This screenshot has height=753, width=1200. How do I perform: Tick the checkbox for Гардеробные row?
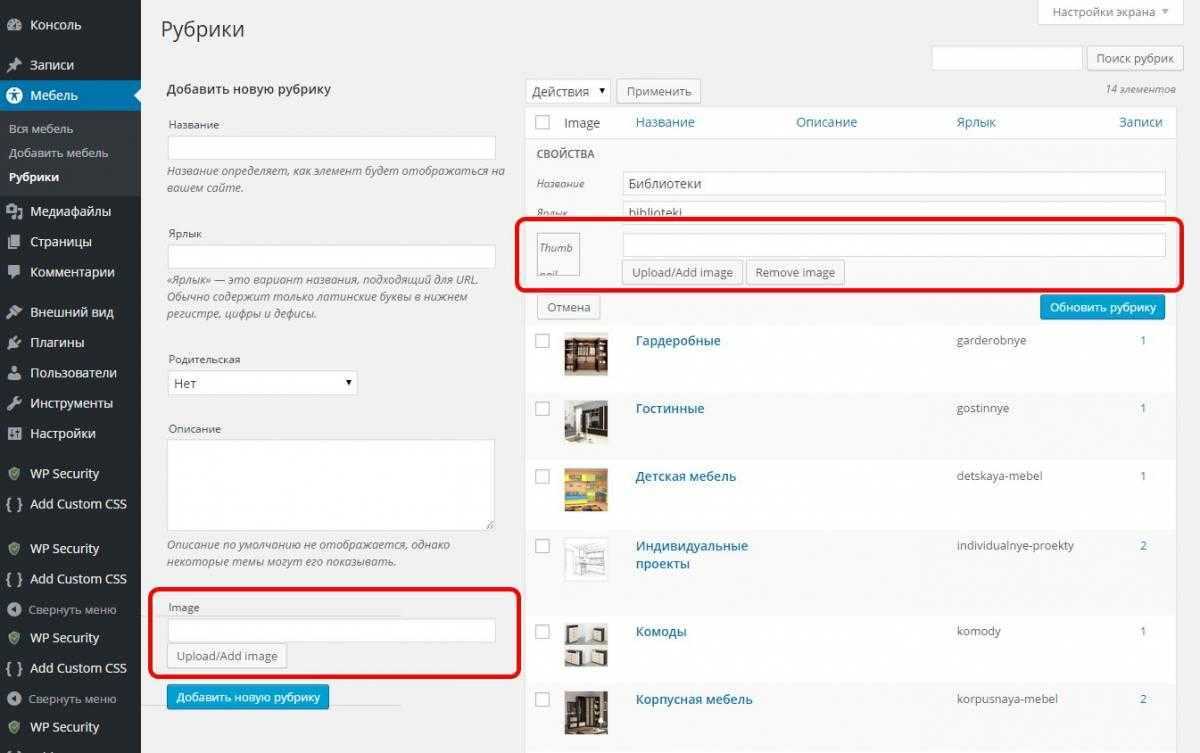[542, 341]
